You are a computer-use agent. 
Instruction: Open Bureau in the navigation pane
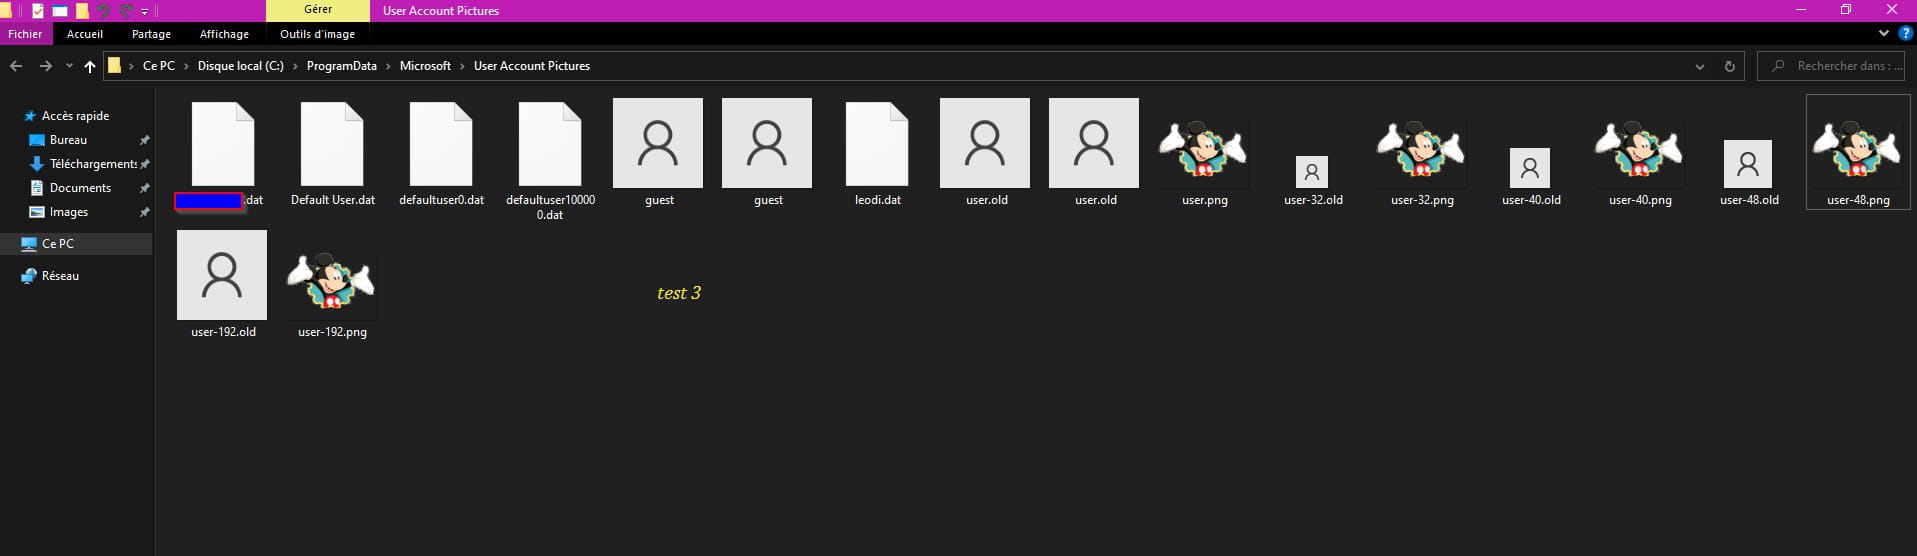(x=68, y=140)
